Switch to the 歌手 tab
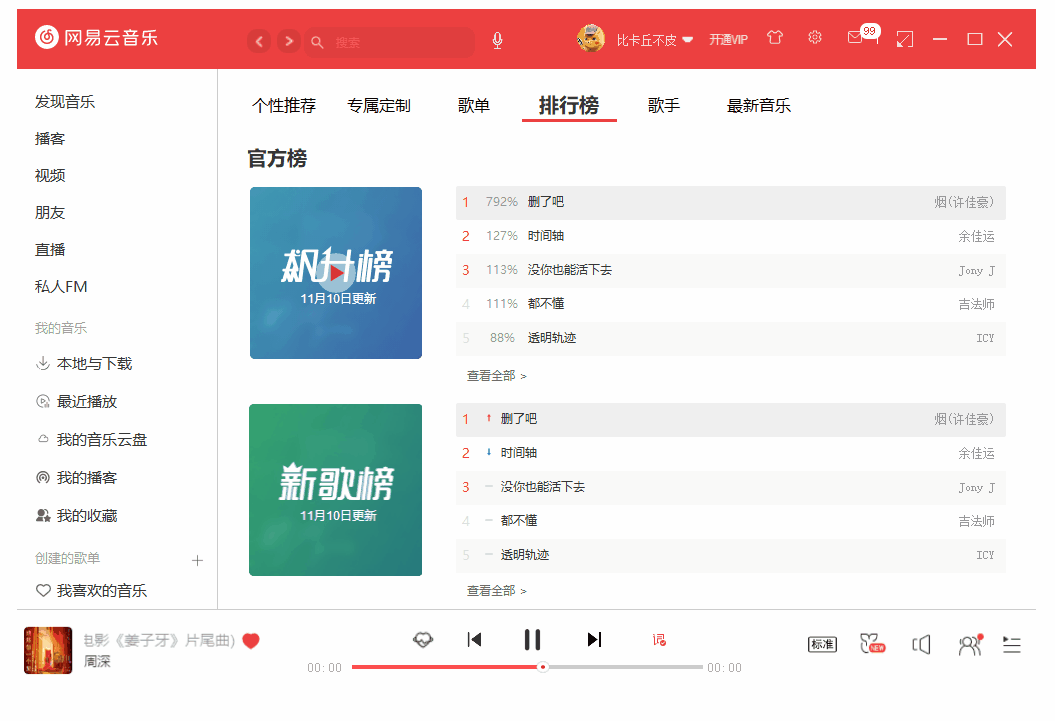 (664, 106)
